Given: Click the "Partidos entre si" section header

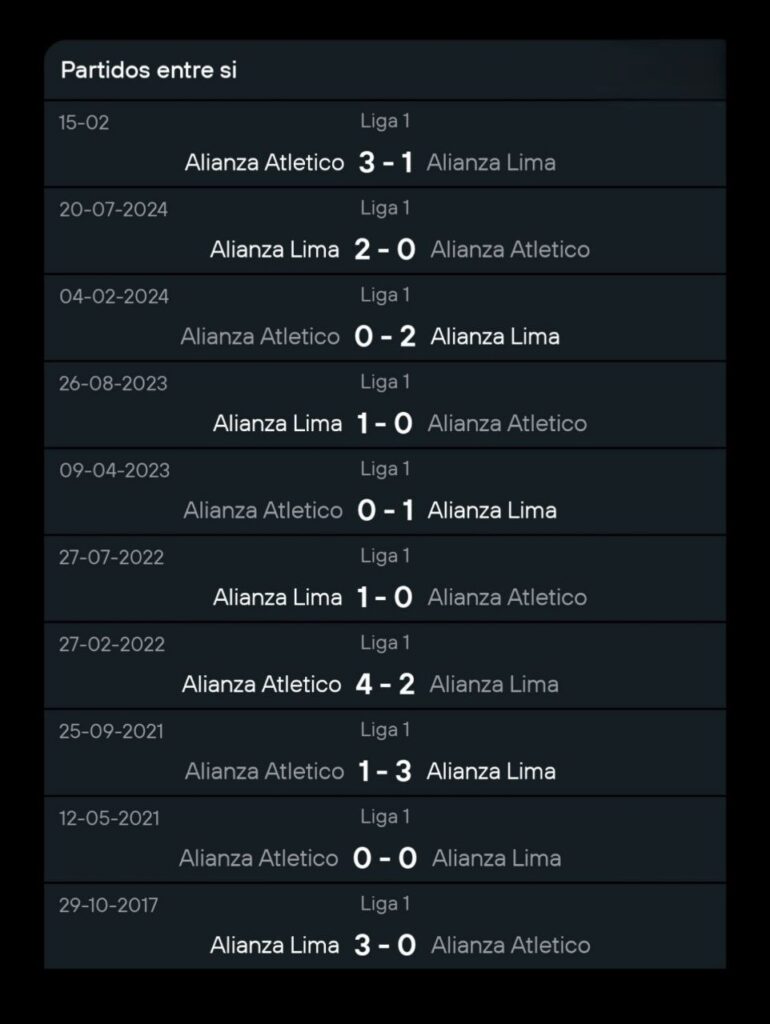Looking at the screenshot, I should (149, 71).
